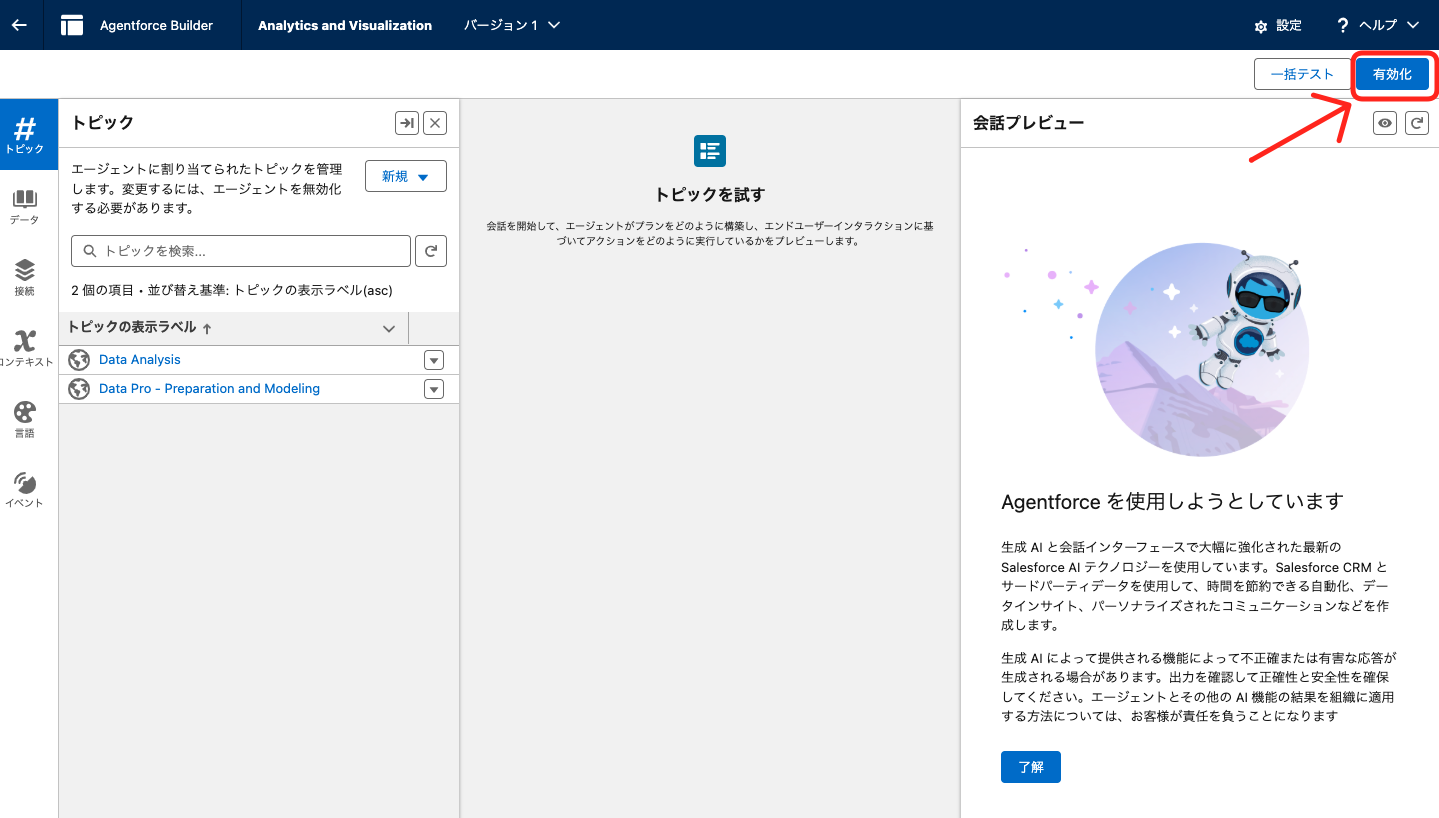Open the column header chevron menu

[390, 328]
